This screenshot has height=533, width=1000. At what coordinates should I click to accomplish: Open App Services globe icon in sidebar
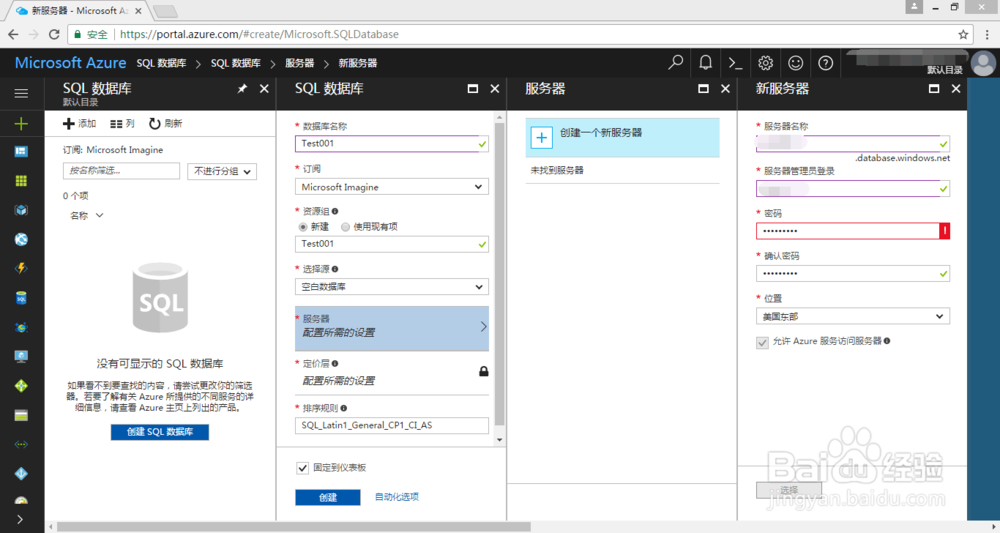coord(21,239)
